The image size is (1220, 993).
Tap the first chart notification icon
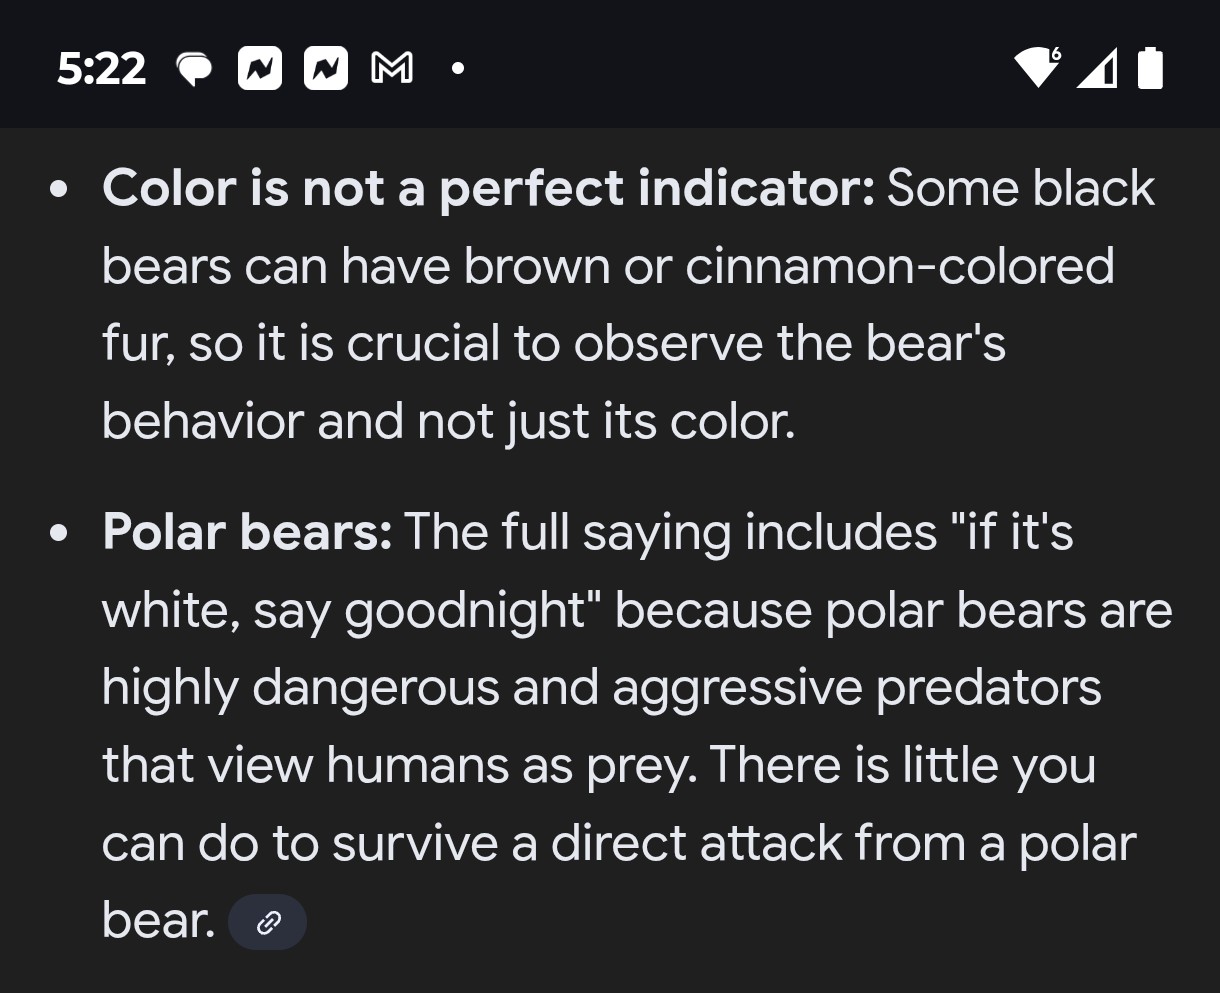click(260, 69)
